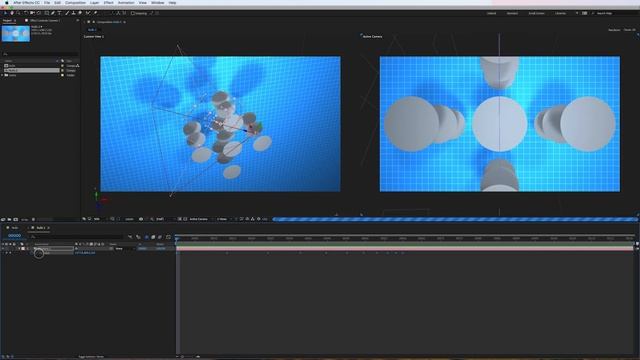Screen dimensions: 640x360
Task: Expand the folder row in Project panel
Action: pyautogui.click(x=3, y=75)
